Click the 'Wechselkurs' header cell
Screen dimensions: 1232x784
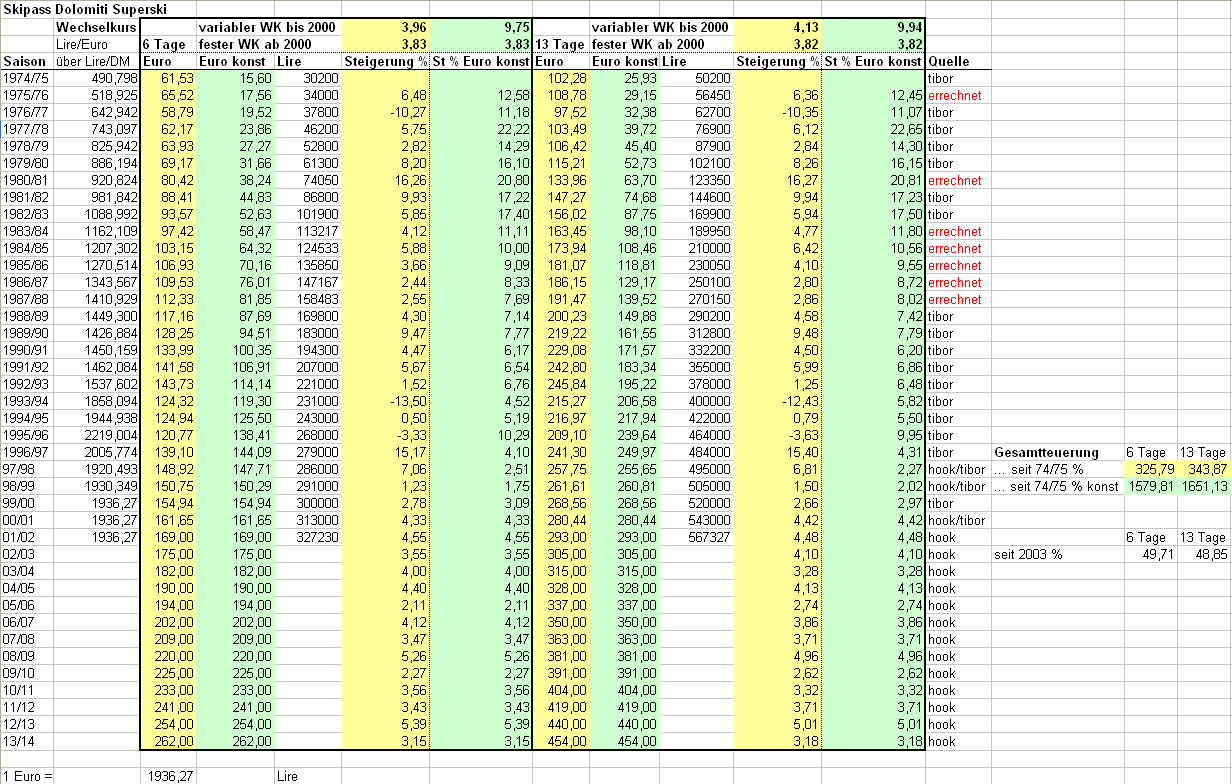tap(96, 27)
